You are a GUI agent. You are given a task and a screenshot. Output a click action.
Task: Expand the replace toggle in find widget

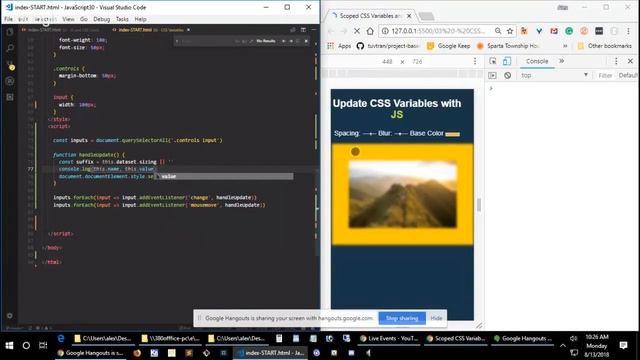177,41
